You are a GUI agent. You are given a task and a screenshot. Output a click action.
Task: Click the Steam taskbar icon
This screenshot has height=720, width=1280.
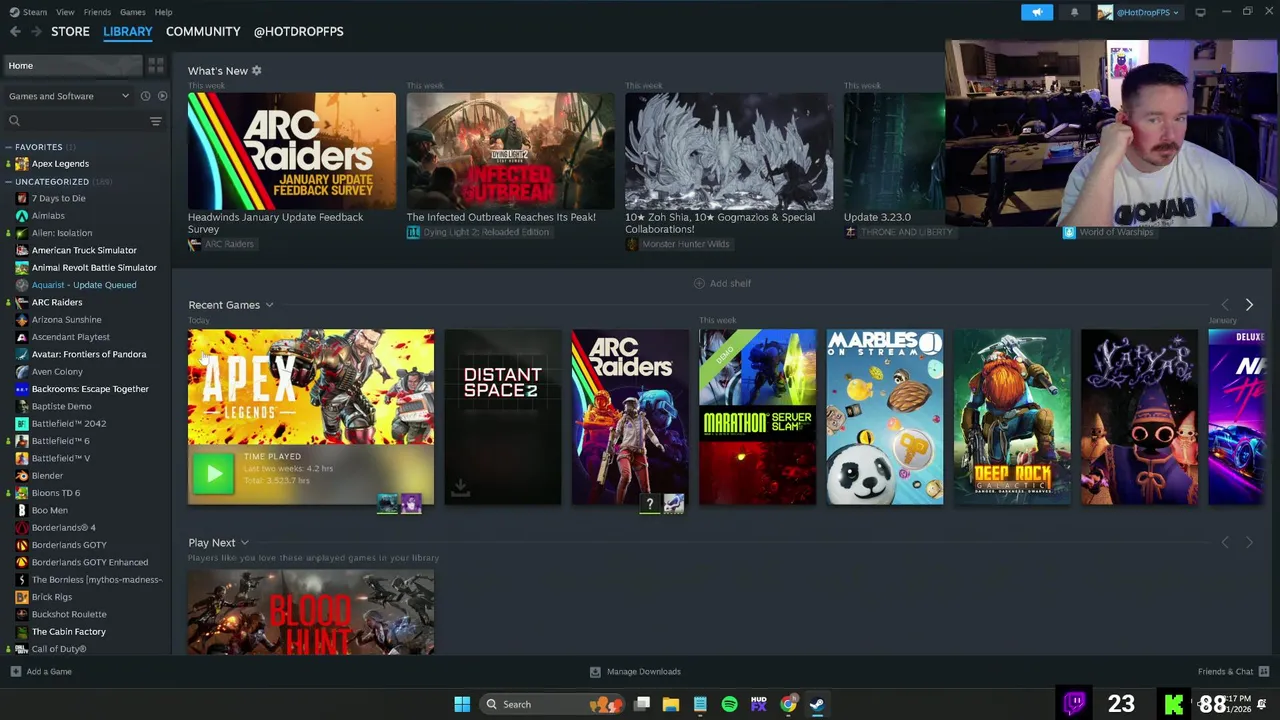[x=817, y=704]
